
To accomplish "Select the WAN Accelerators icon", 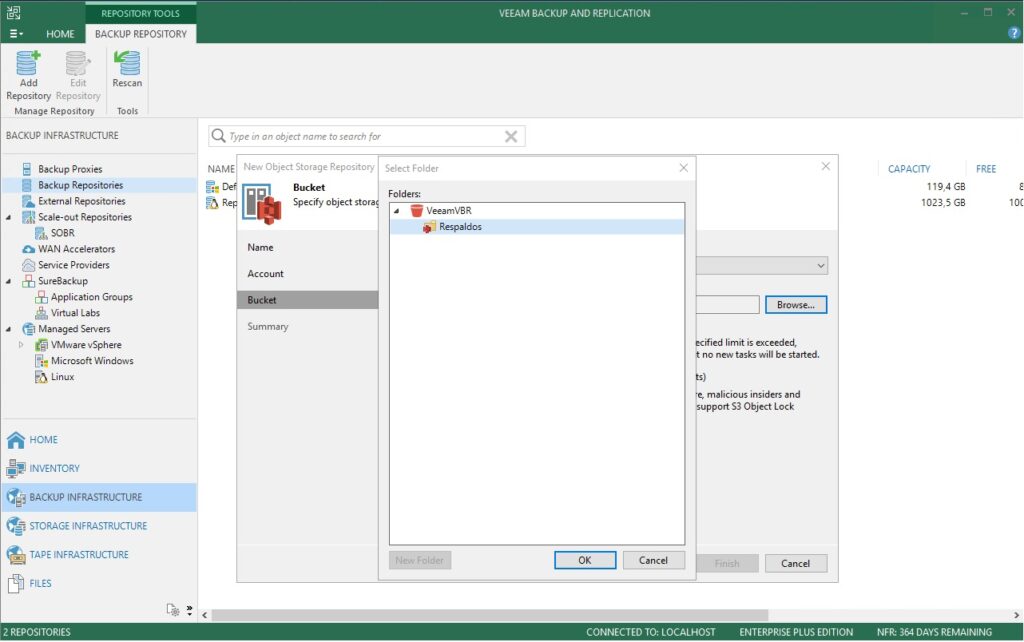I will pyautogui.click(x=28, y=249).
